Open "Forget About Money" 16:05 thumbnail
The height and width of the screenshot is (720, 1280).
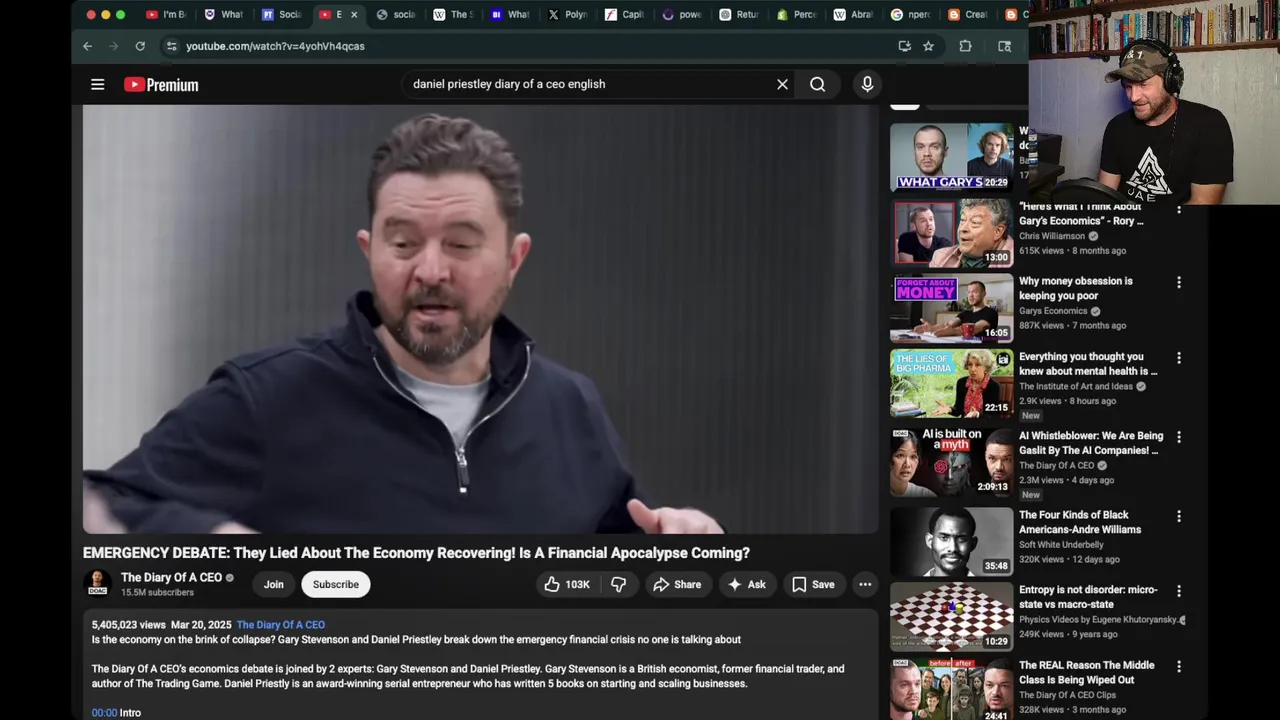click(951, 307)
